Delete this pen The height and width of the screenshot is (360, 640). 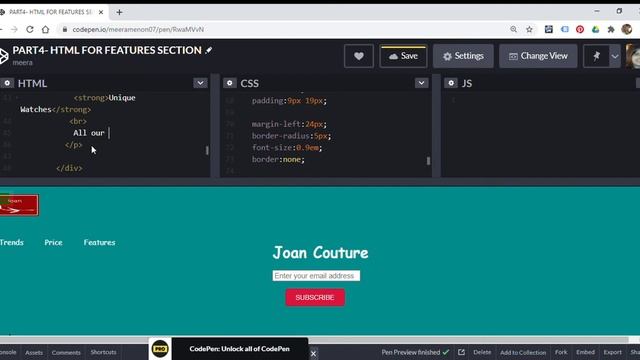482,352
